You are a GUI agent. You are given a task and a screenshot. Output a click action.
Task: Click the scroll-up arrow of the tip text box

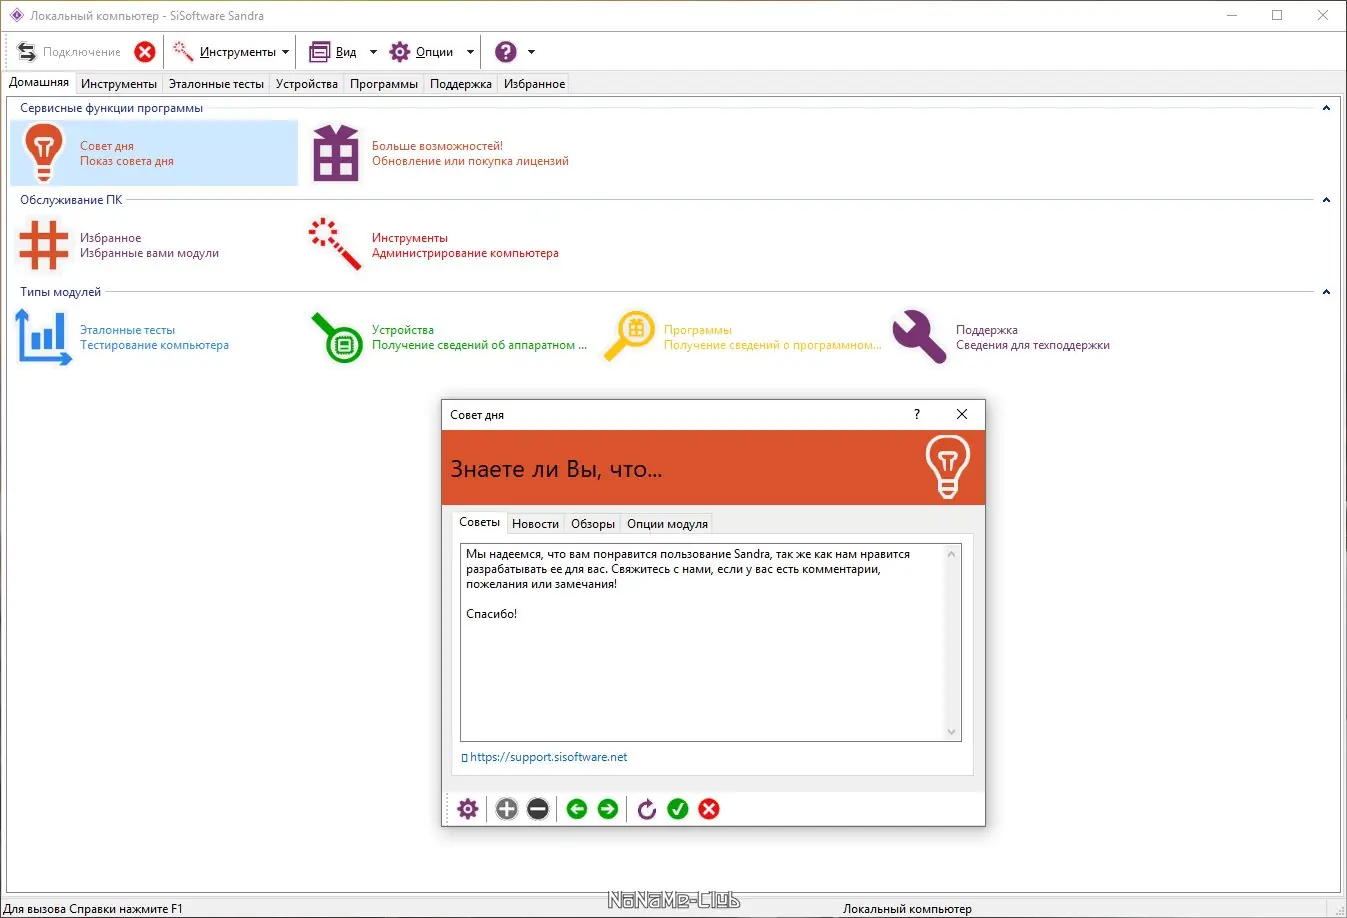(951, 554)
